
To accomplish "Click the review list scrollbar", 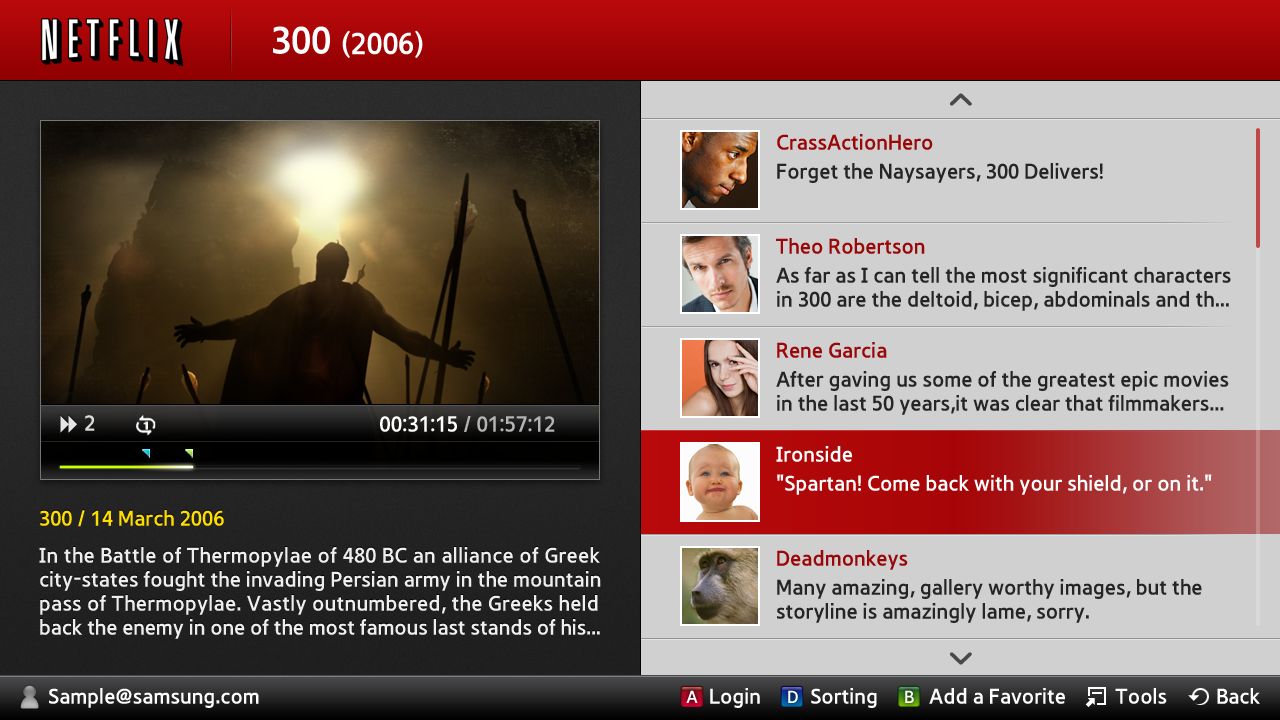I will pos(1257,187).
